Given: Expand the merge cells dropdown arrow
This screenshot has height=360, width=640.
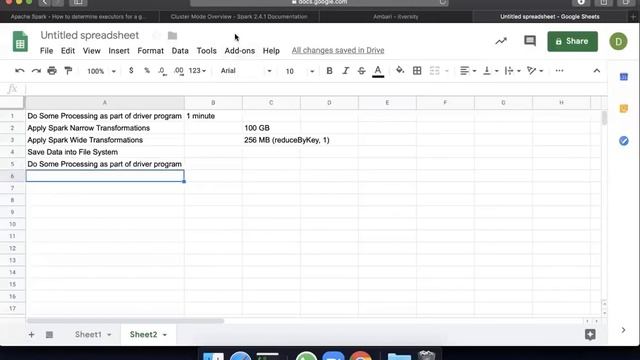Looking at the screenshot, I should click(447, 71).
